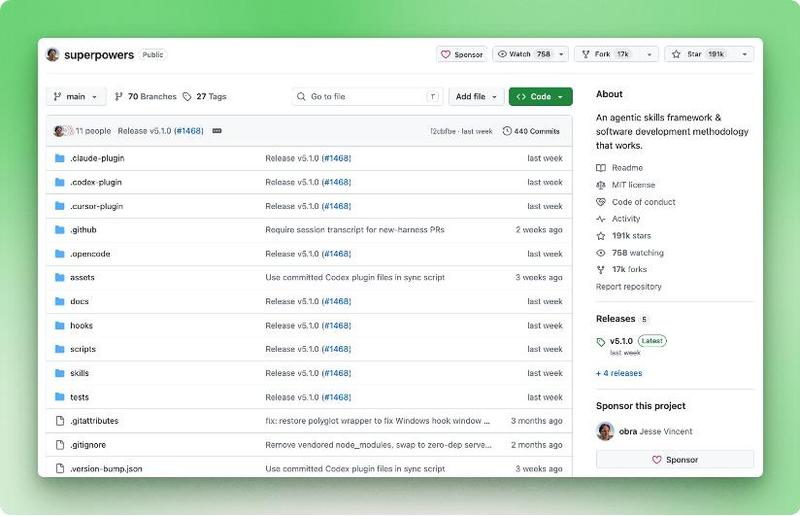This screenshot has width=800, height=516.
Task: Click the scale icon beside MIT license
Action: pyautogui.click(x=601, y=185)
